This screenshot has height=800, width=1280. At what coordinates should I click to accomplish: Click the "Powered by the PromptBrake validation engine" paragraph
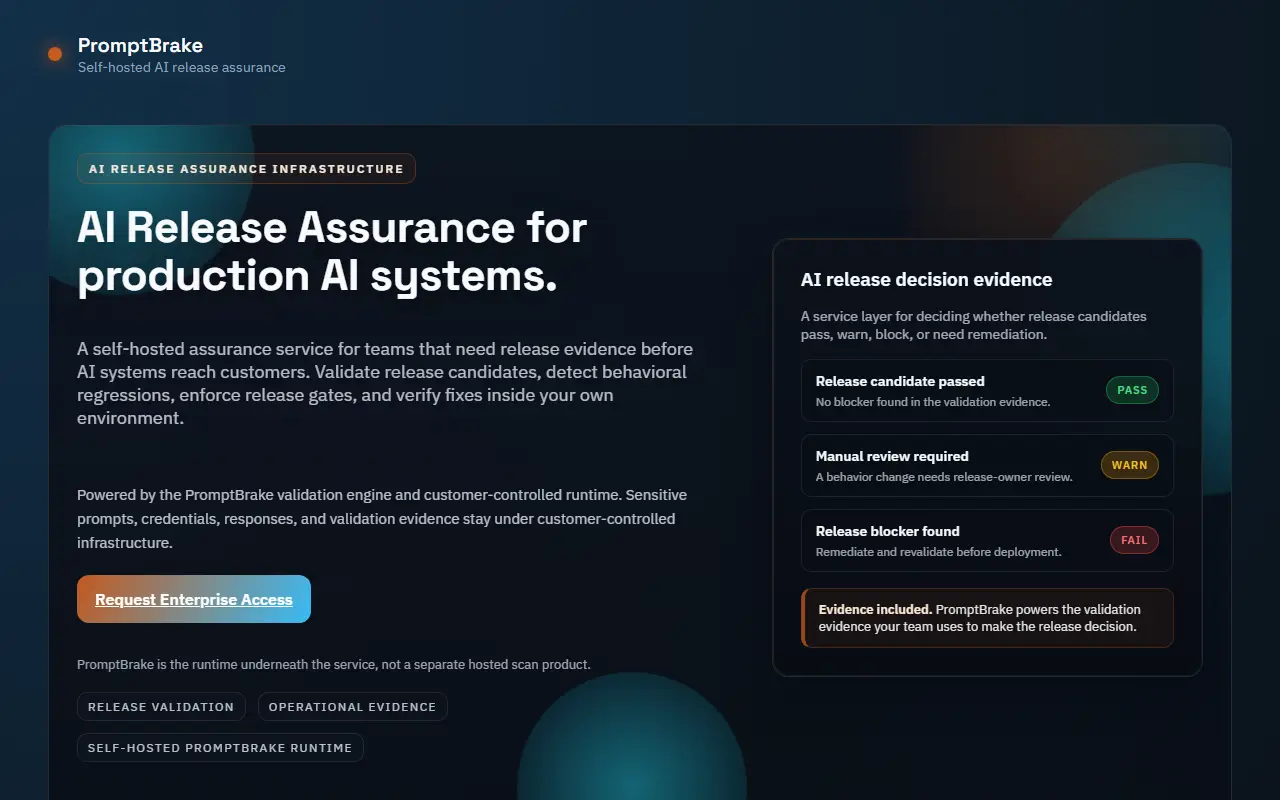[x=382, y=519]
